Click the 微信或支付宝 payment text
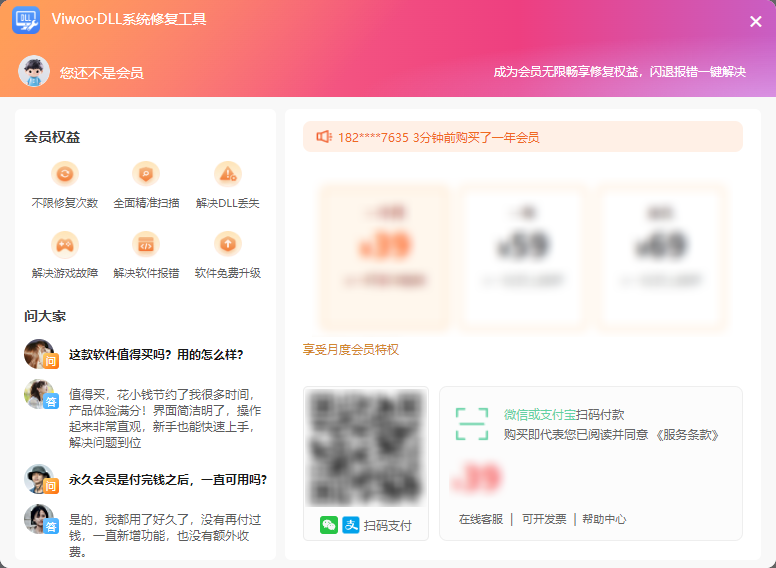Screen dimensions: 776x568 [539, 415]
